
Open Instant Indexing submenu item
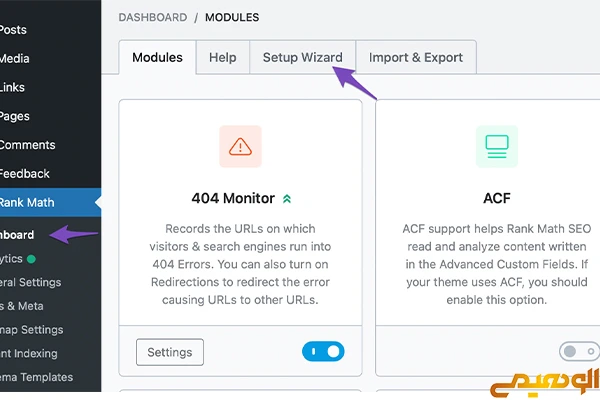click(x=29, y=354)
